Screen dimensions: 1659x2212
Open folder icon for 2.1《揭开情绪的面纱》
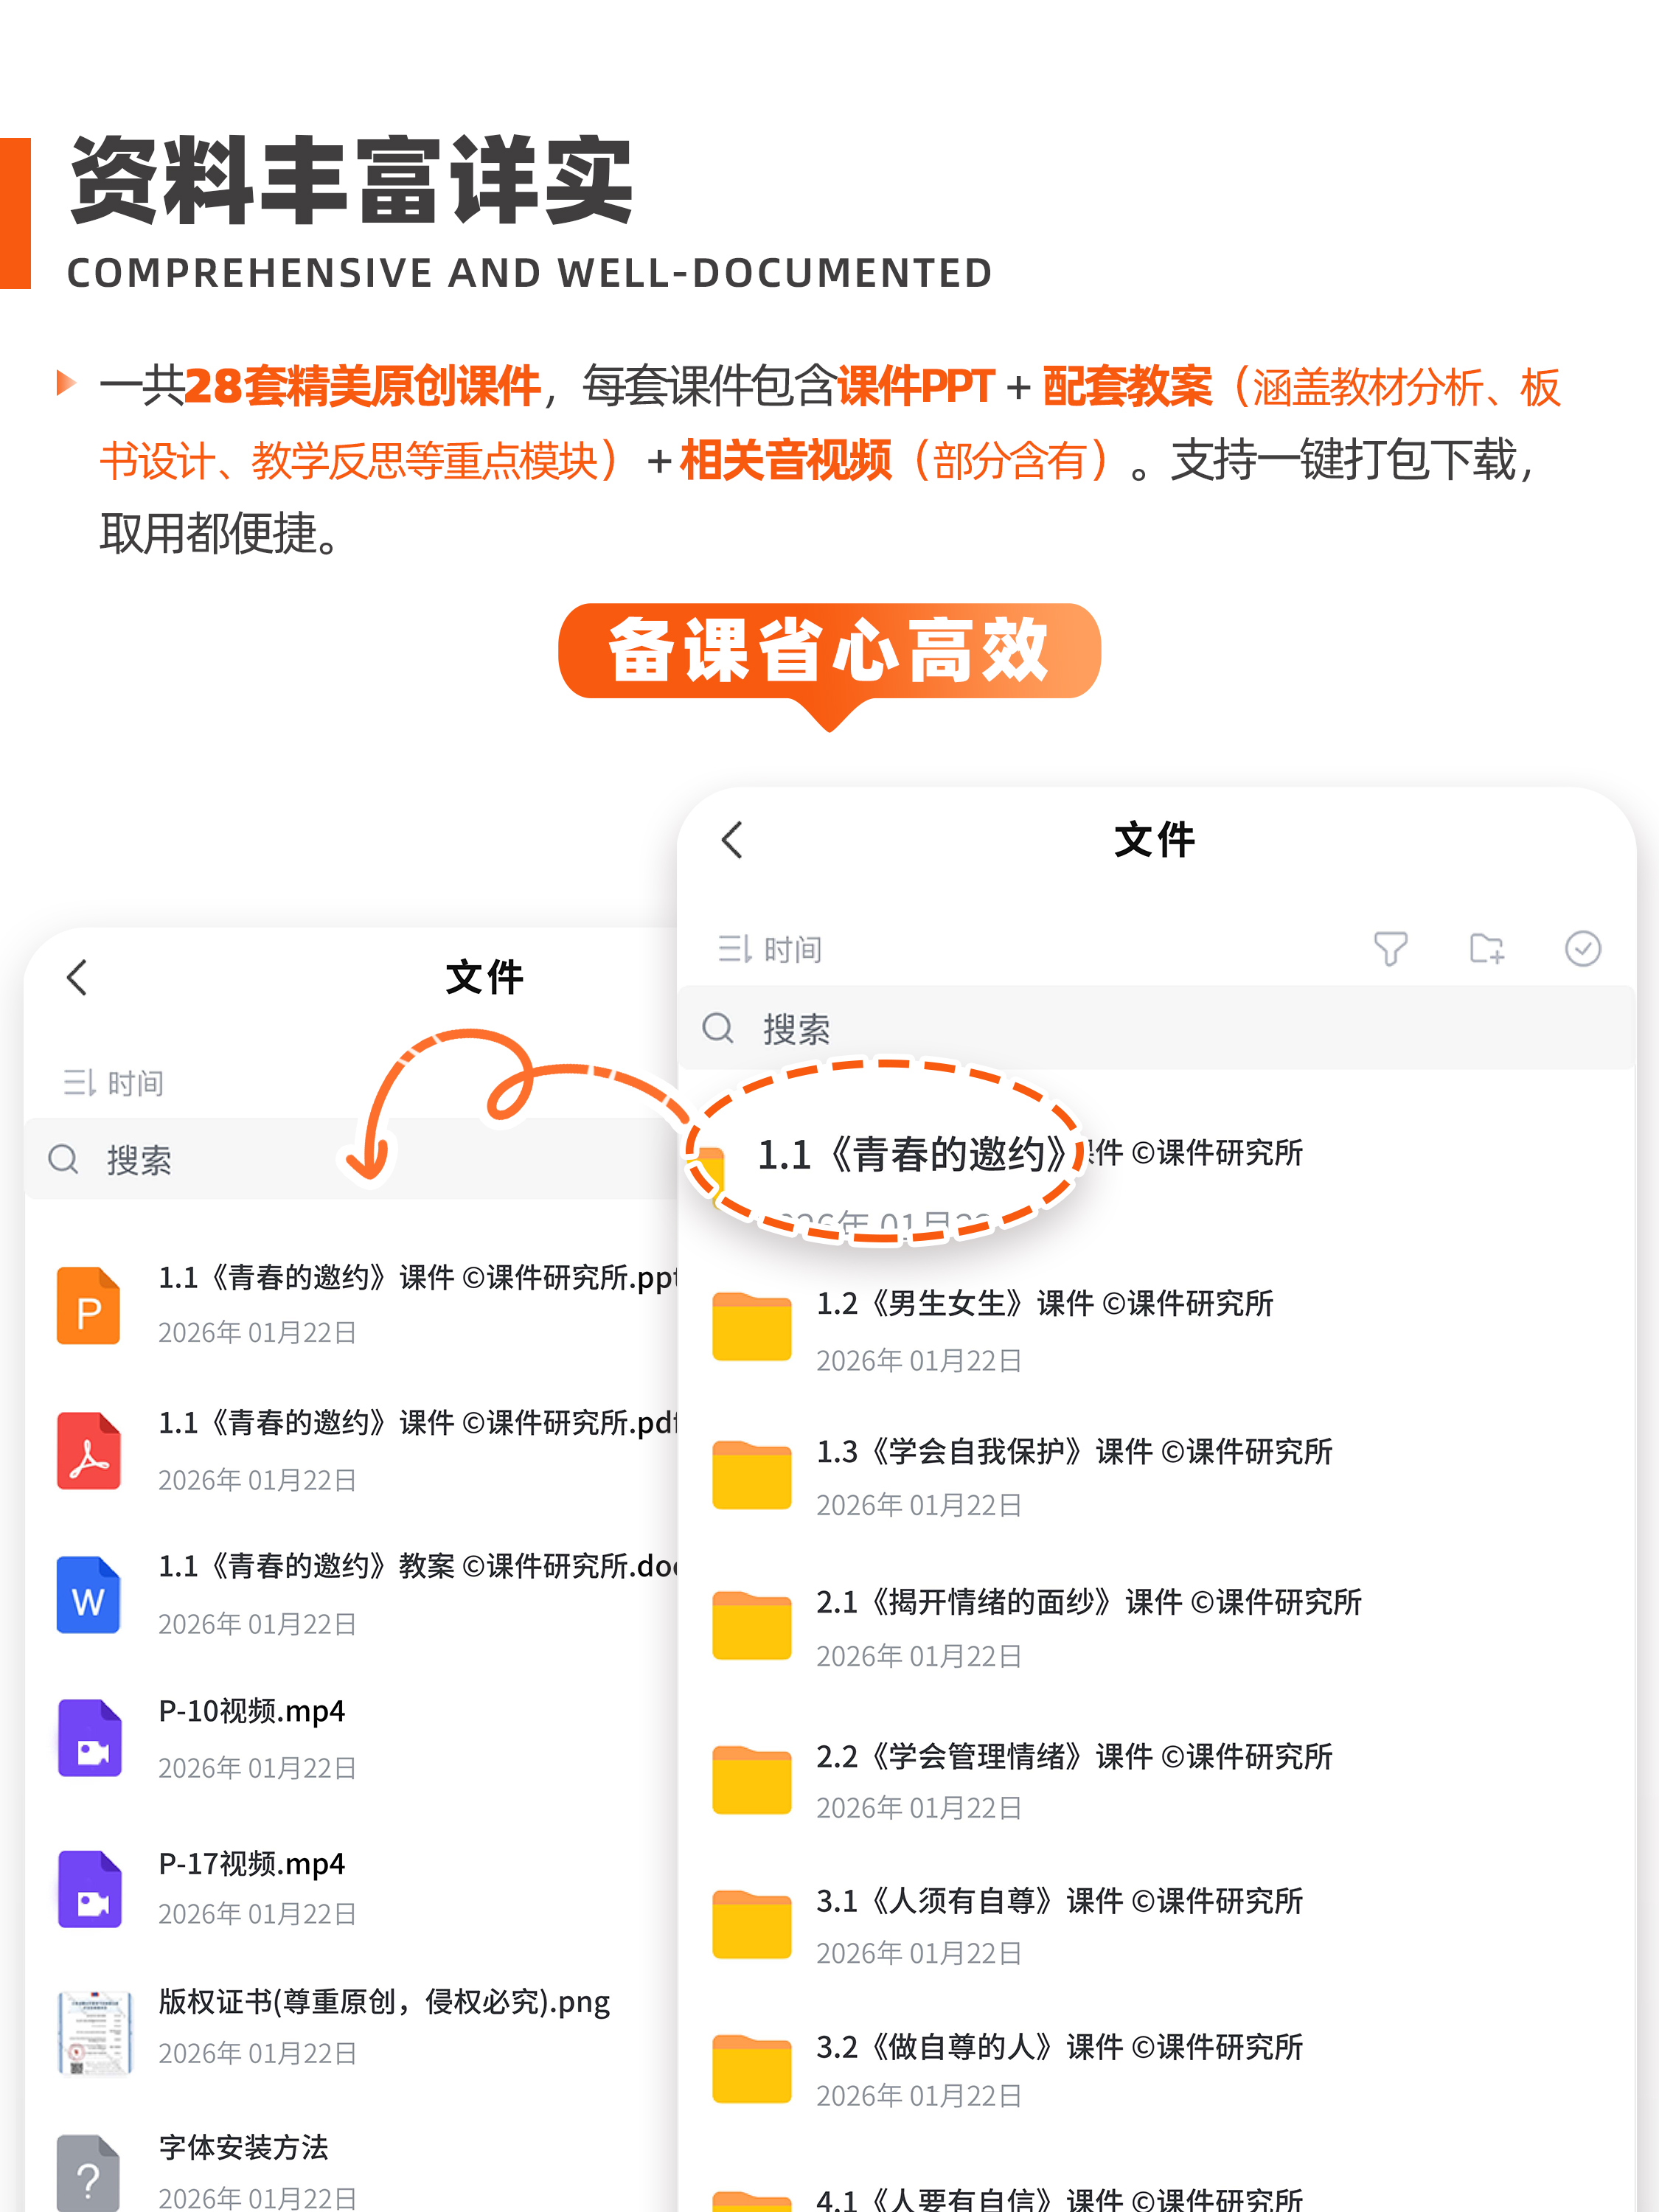tap(752, 1625)
